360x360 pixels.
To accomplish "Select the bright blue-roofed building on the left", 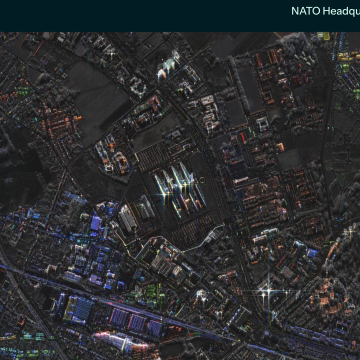I will (x=96, y=223).
